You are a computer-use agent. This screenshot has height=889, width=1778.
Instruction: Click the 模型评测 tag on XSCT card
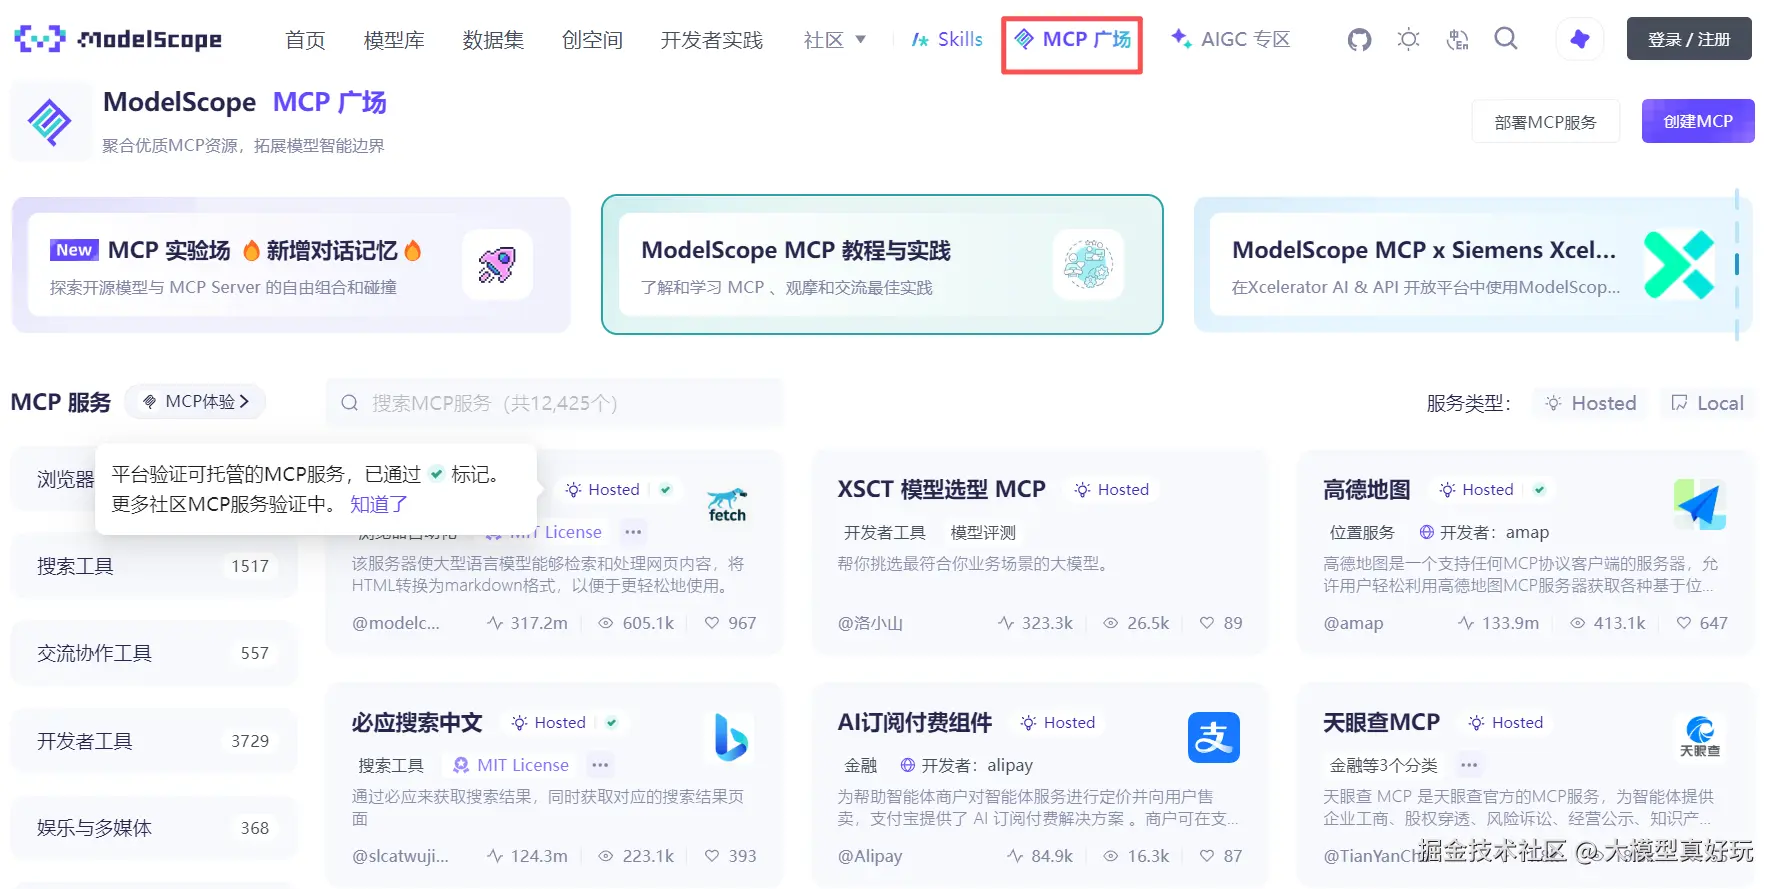point(983,532)
